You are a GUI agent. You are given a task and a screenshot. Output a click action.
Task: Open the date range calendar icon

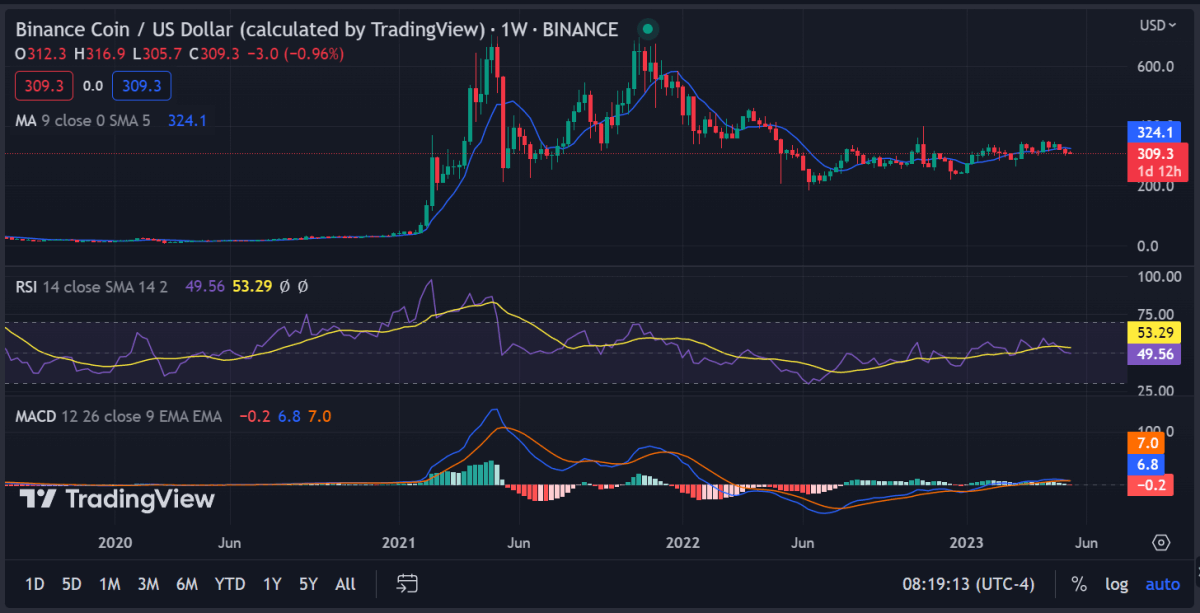[x=407, y=583]
